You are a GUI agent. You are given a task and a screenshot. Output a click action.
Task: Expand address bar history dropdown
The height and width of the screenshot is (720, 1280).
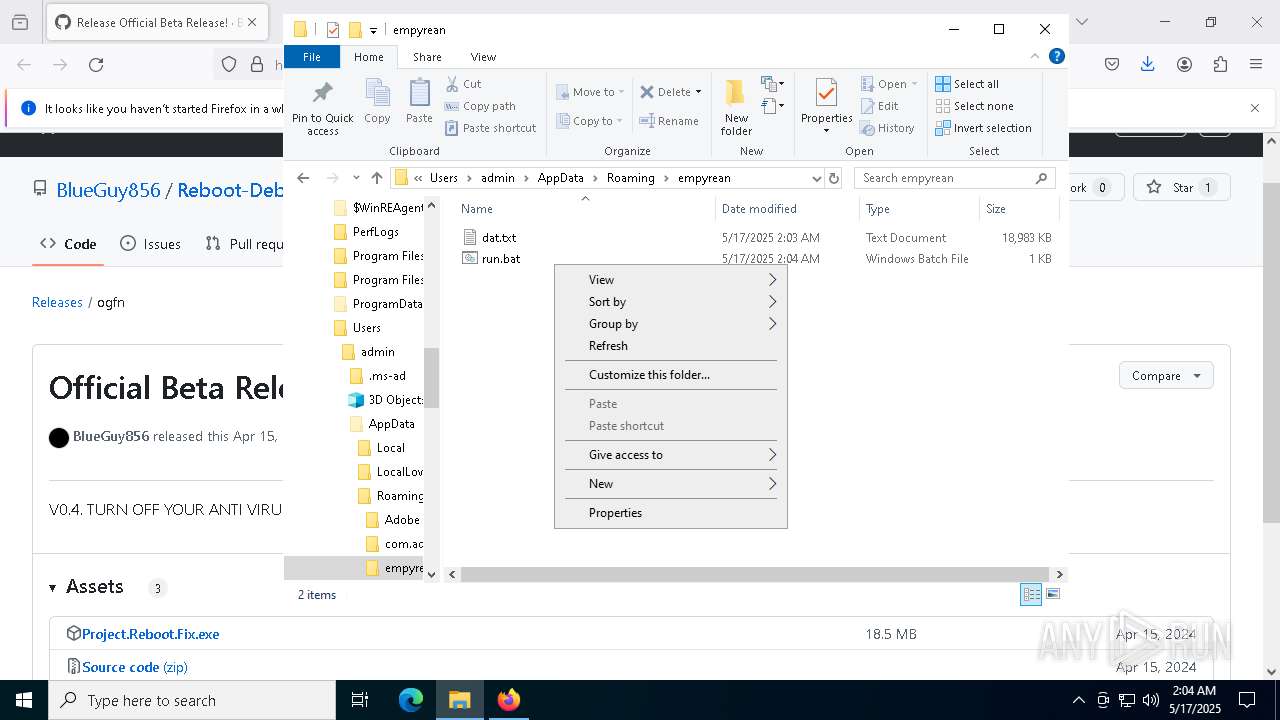point(816,178)
